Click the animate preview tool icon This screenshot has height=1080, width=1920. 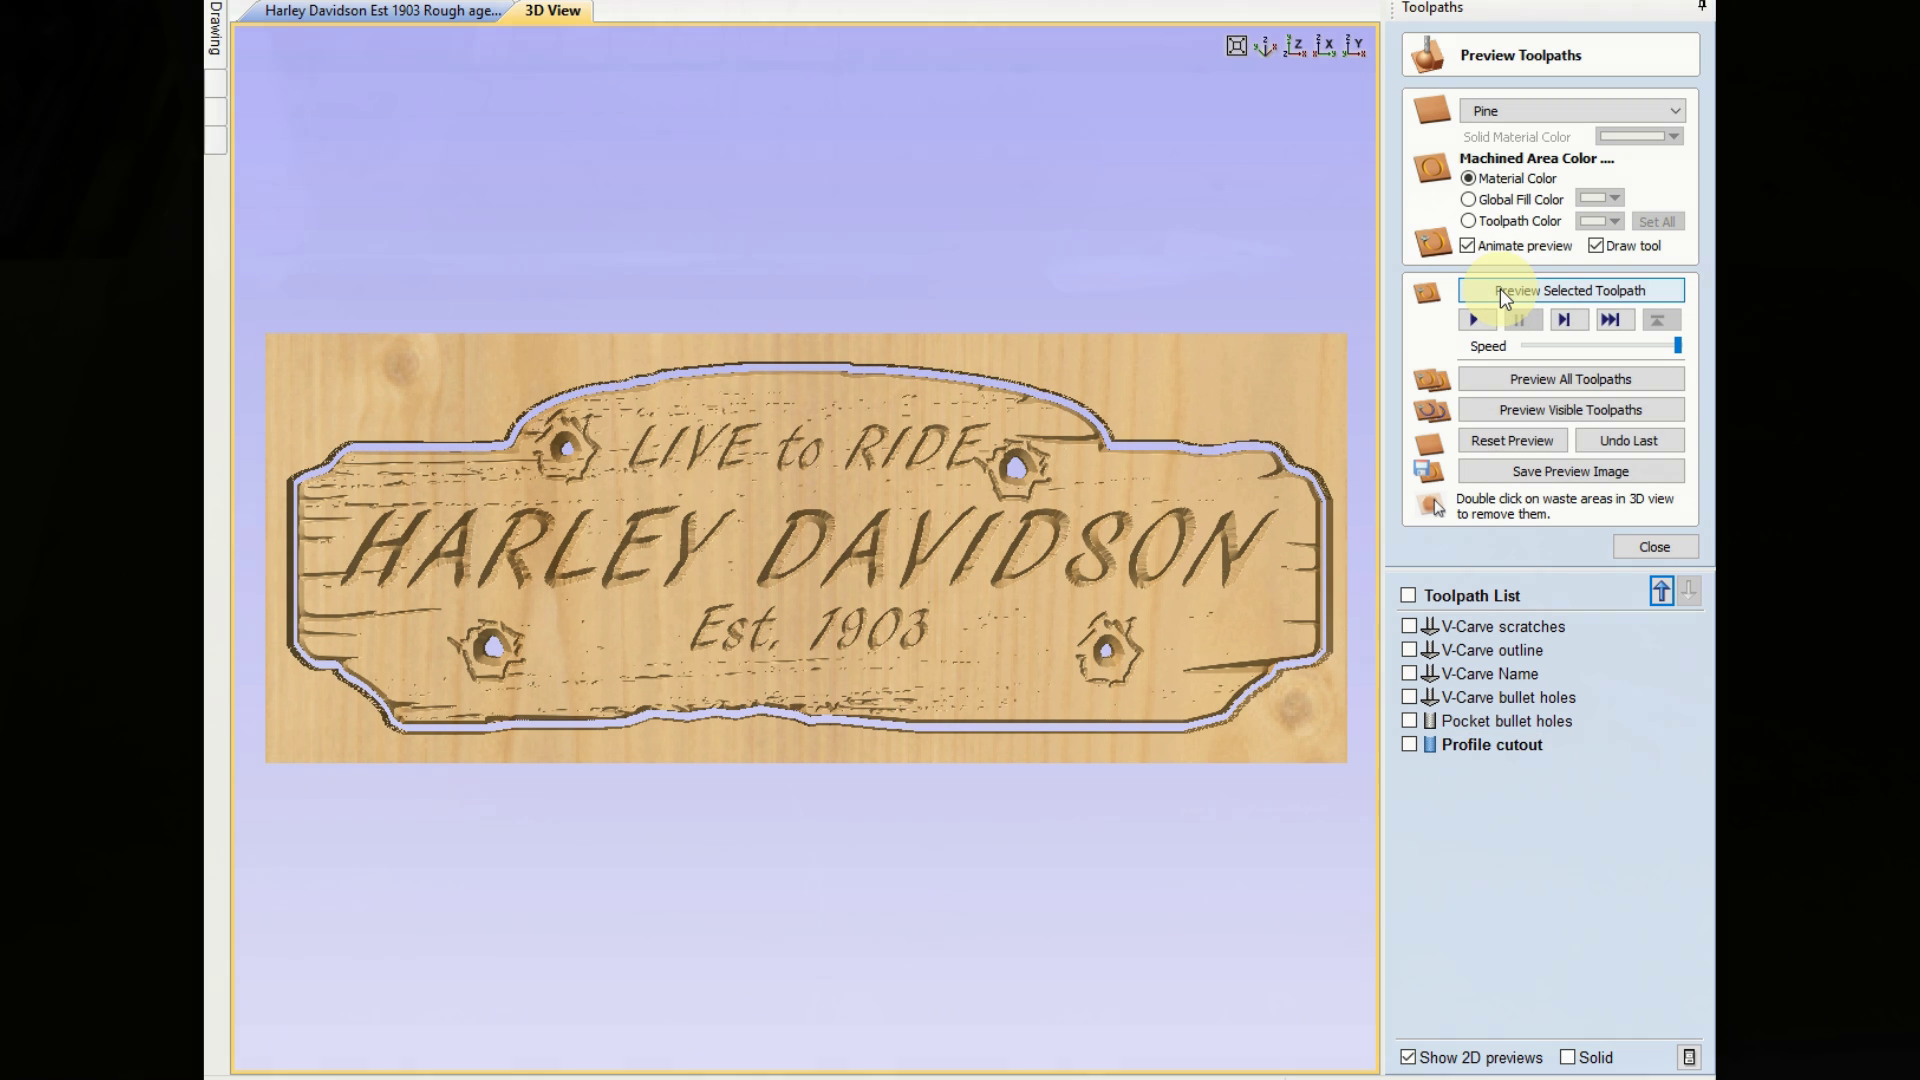coord(1432,242)
